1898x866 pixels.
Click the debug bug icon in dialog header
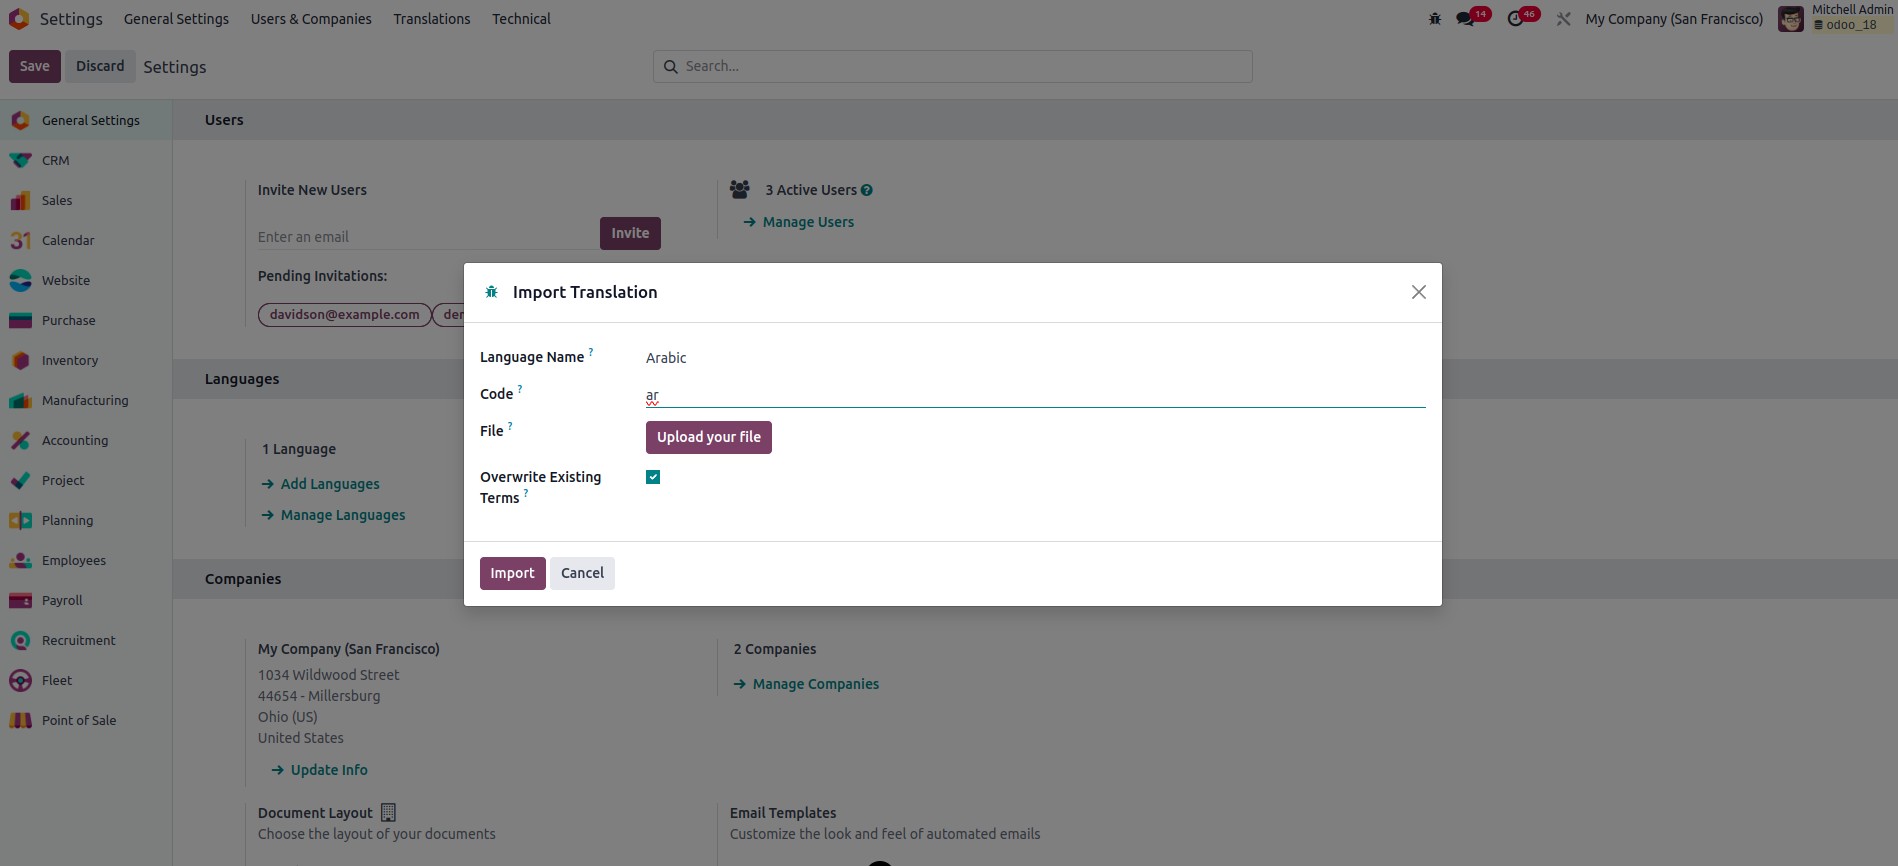click(x=491, y=292)
